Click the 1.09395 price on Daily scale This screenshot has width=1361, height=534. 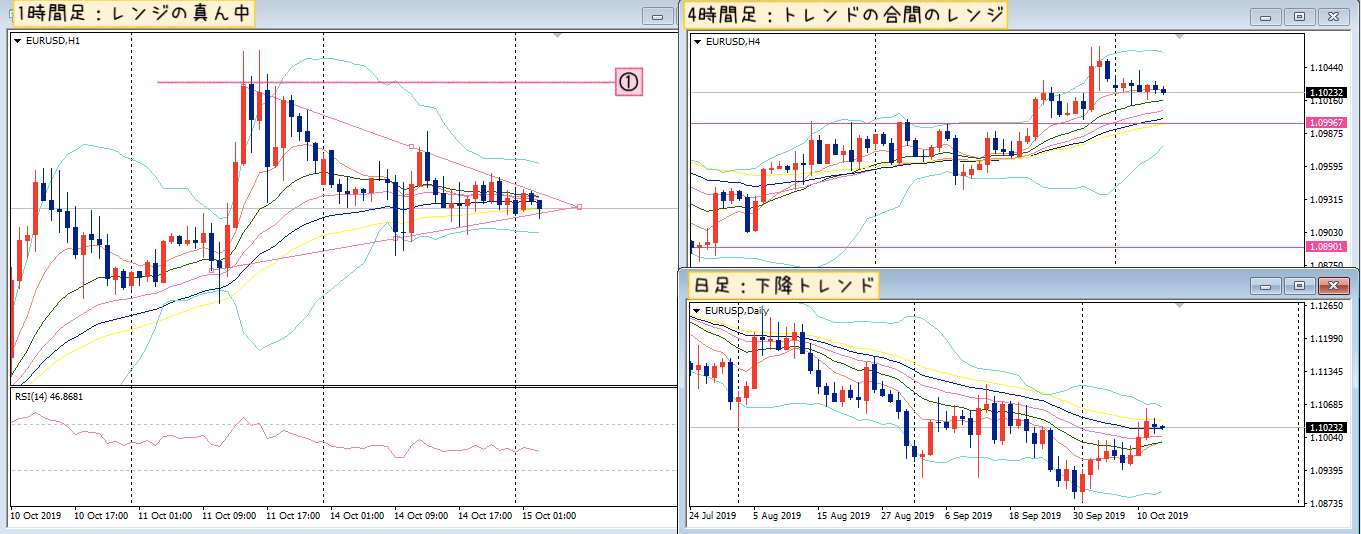click(1326, 471)
